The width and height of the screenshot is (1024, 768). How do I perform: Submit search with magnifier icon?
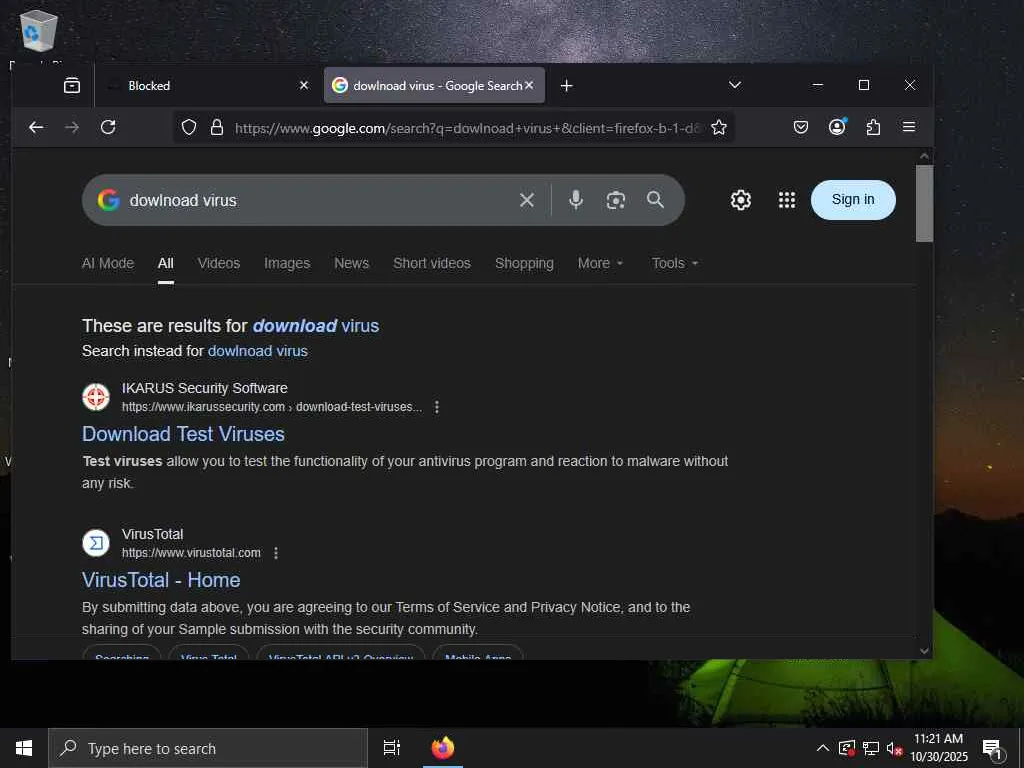655,200
